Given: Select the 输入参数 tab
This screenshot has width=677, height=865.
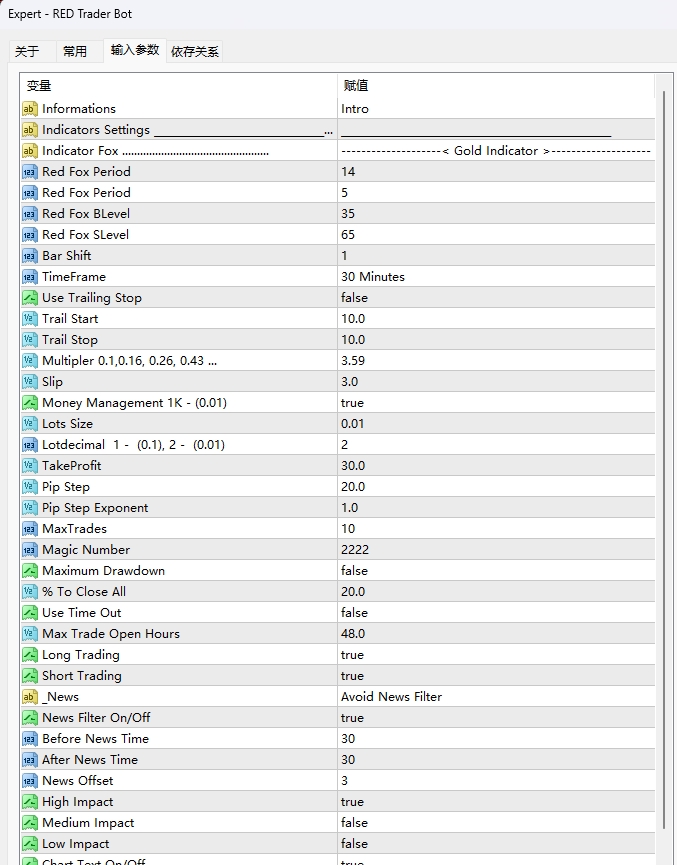Looking at the screenshot, I should tap(135, 50).
